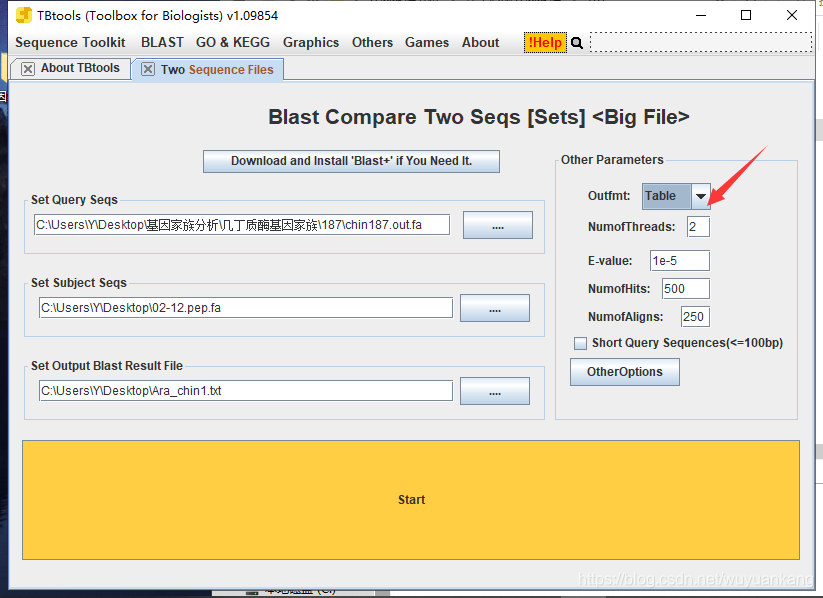Switch to the About TBtools tab
823x598 pixels.
click(80, 68)
